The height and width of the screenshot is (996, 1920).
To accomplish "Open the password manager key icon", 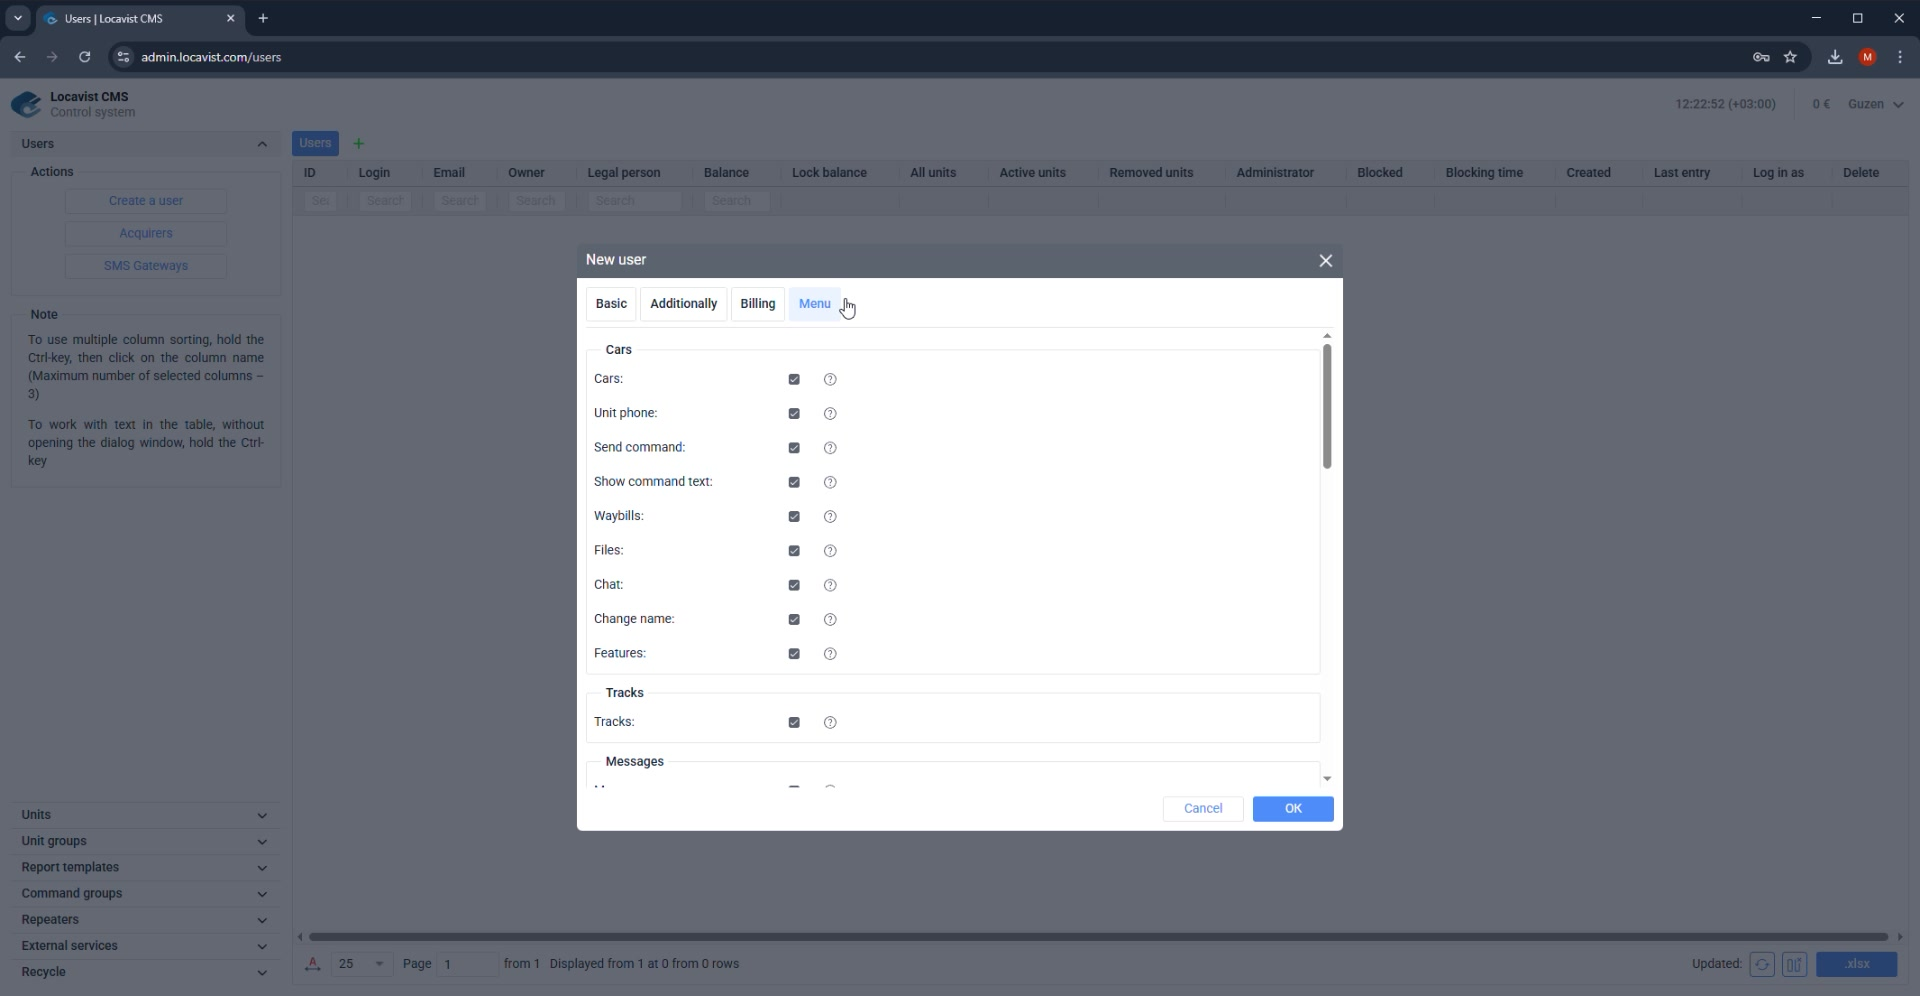I will tap(1761, 57).
